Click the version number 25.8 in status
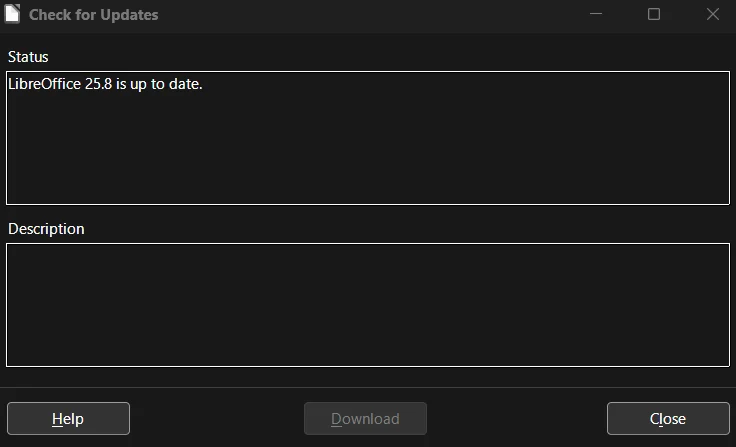The width and height of the screenshot is (736, 447). click(x=98, y=84)
